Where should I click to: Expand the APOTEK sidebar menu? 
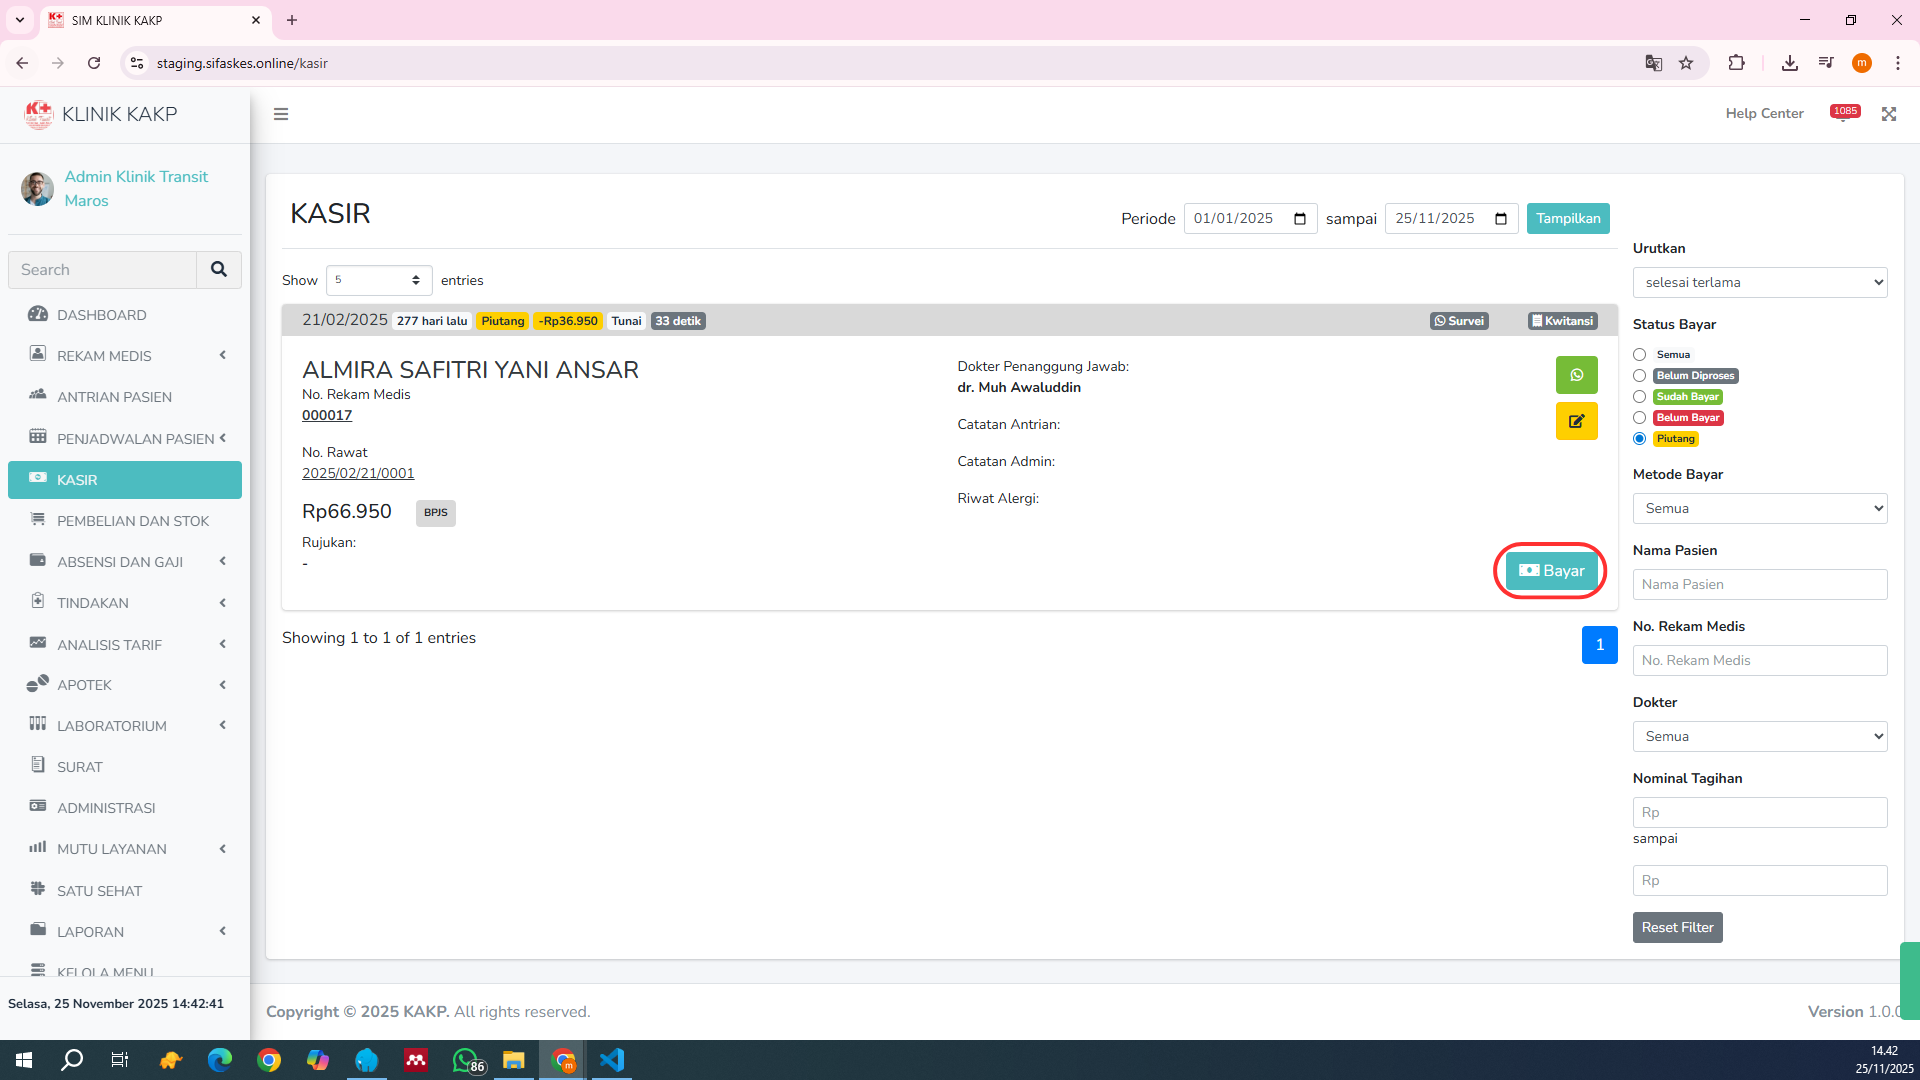[85, 685]
